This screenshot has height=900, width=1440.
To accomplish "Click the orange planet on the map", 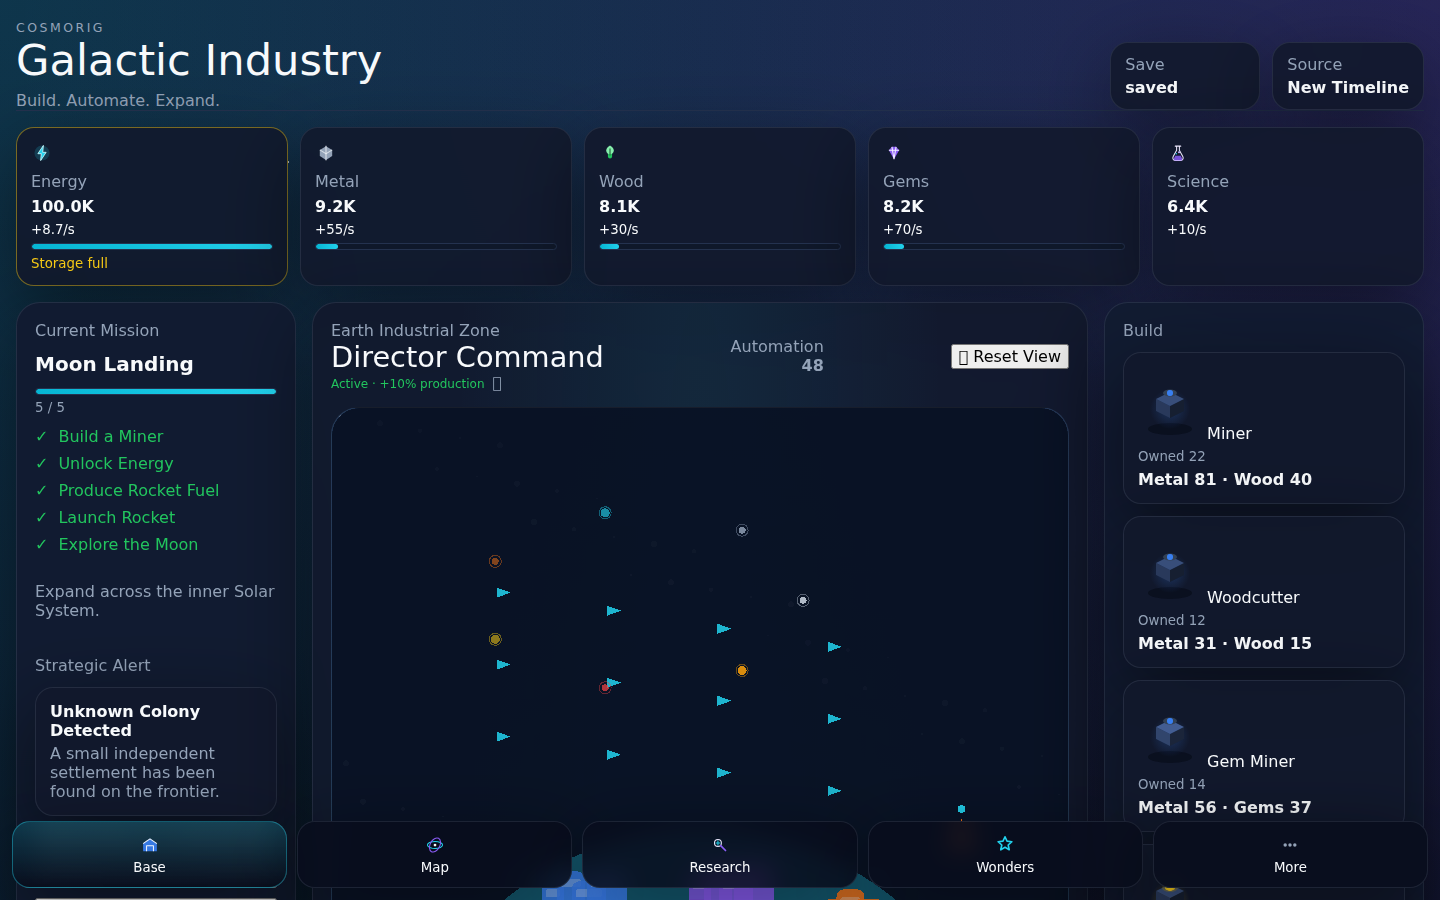I will (x=742, y=670).
